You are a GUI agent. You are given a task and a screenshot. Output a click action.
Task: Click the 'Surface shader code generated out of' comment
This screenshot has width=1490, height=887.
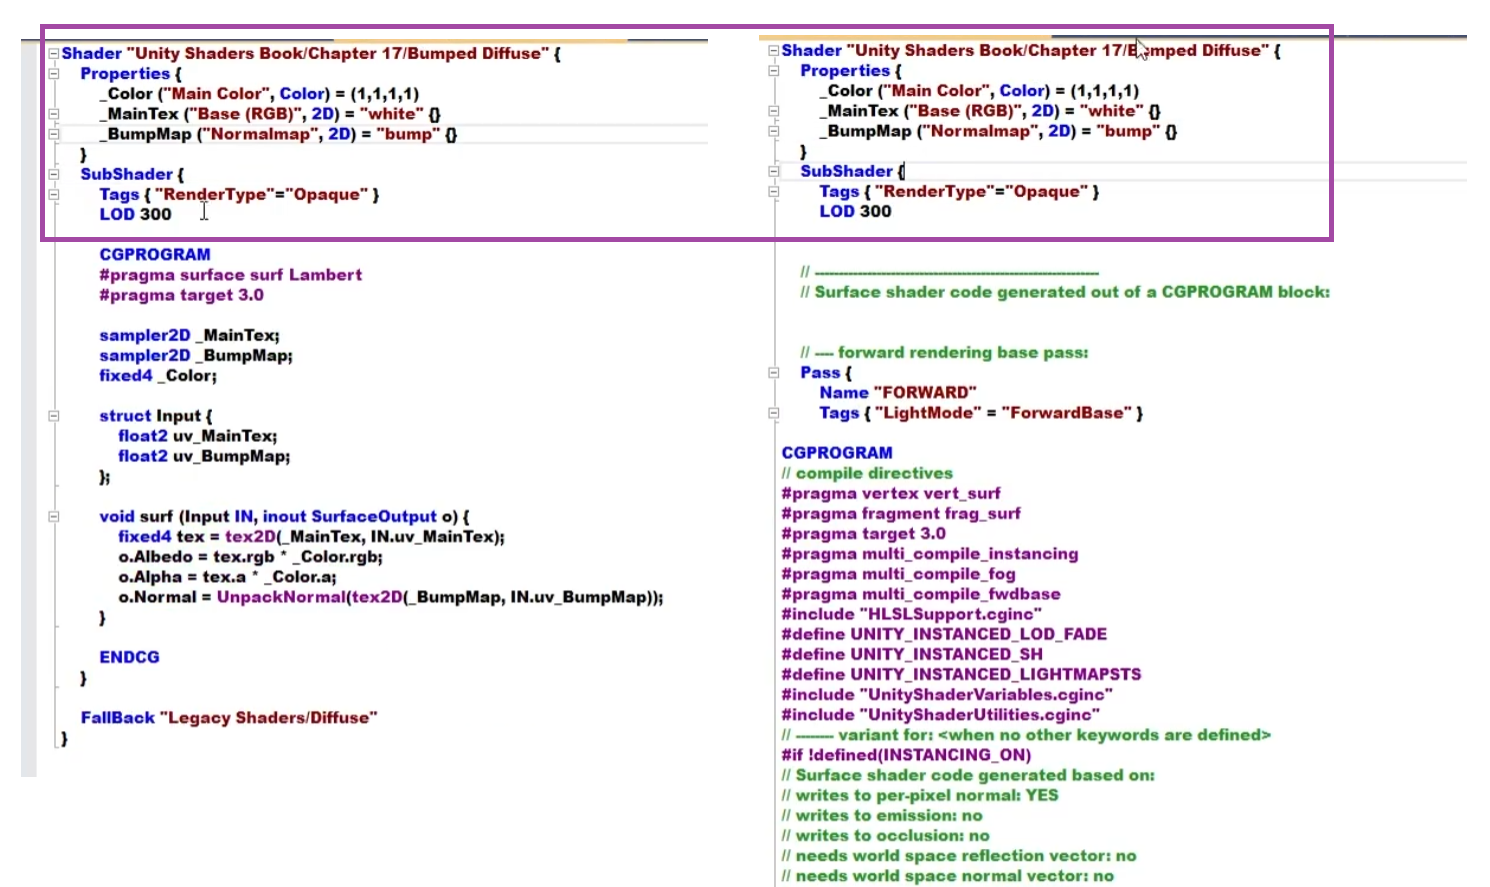1065,292
